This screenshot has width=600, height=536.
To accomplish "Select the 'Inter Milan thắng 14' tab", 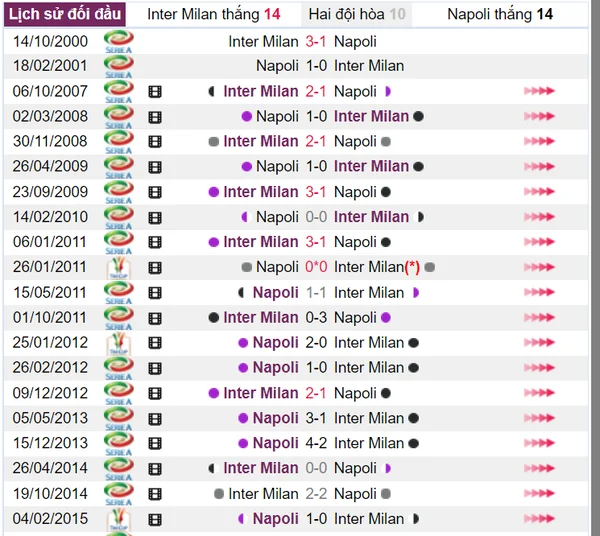I will 213,14.
